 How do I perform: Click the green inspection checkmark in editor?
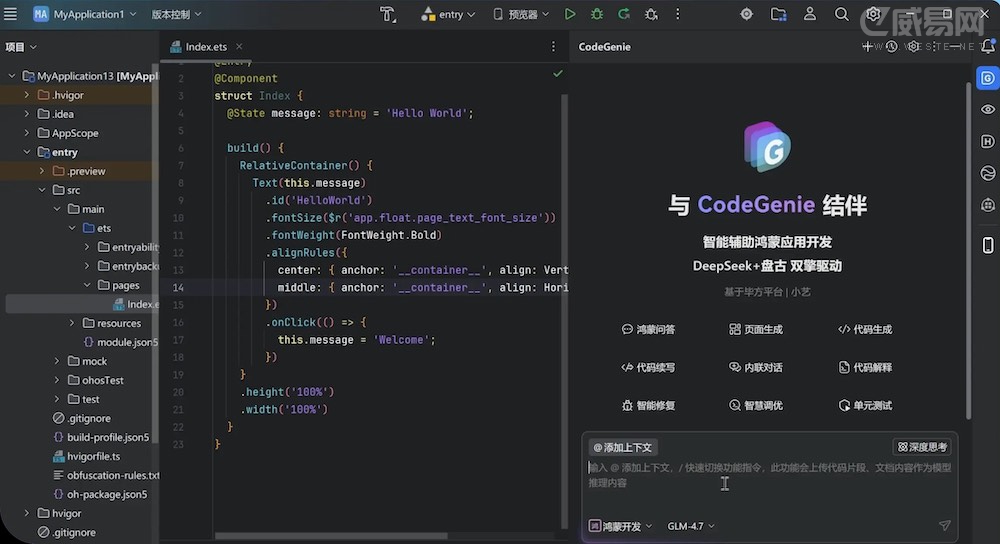557,74
